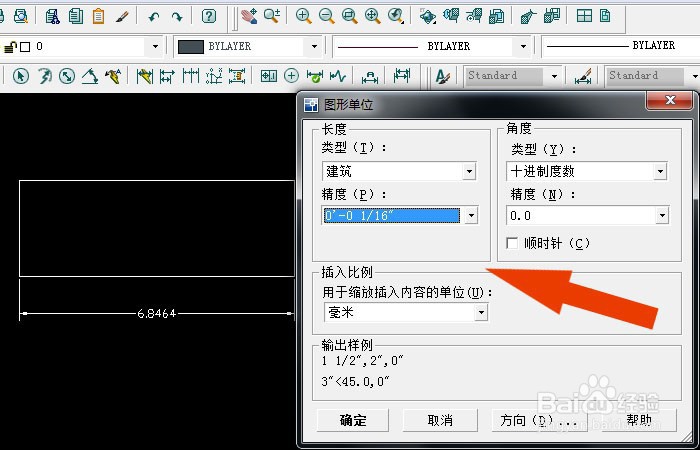Select the dimension style Standard box
This screenshot has width=700, height=450.
pos(644,76)
